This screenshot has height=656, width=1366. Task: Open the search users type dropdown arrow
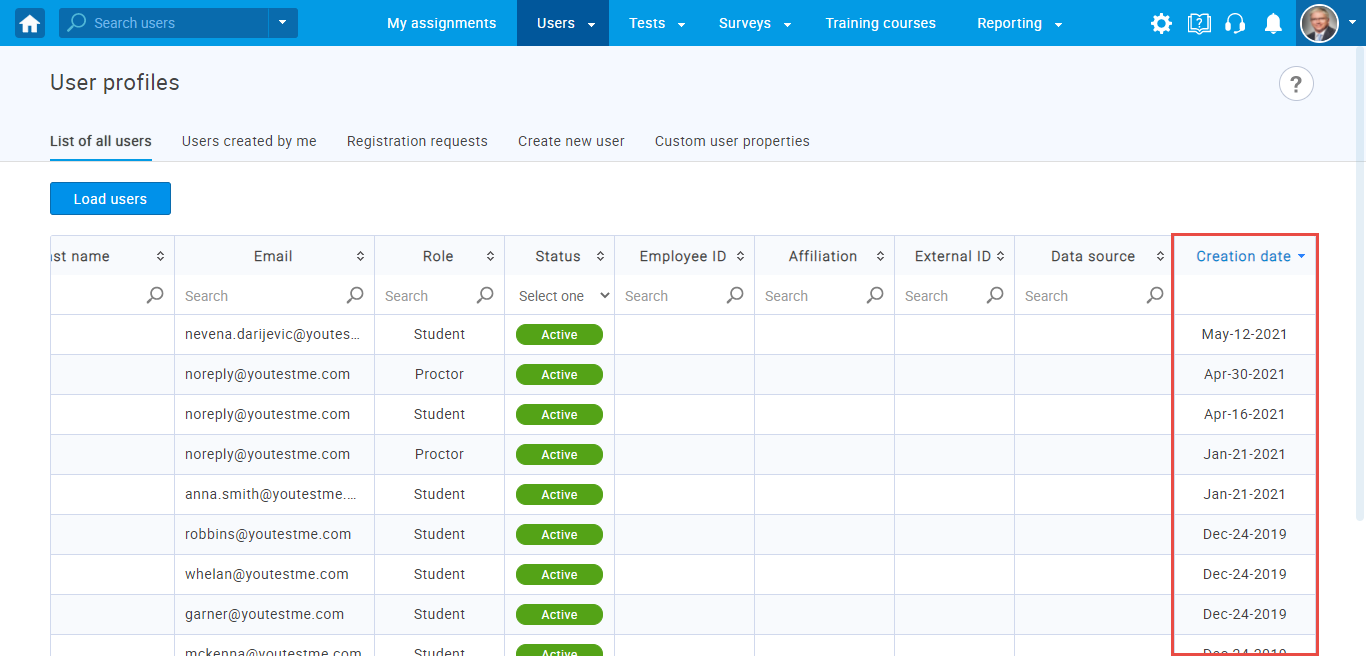283,23
